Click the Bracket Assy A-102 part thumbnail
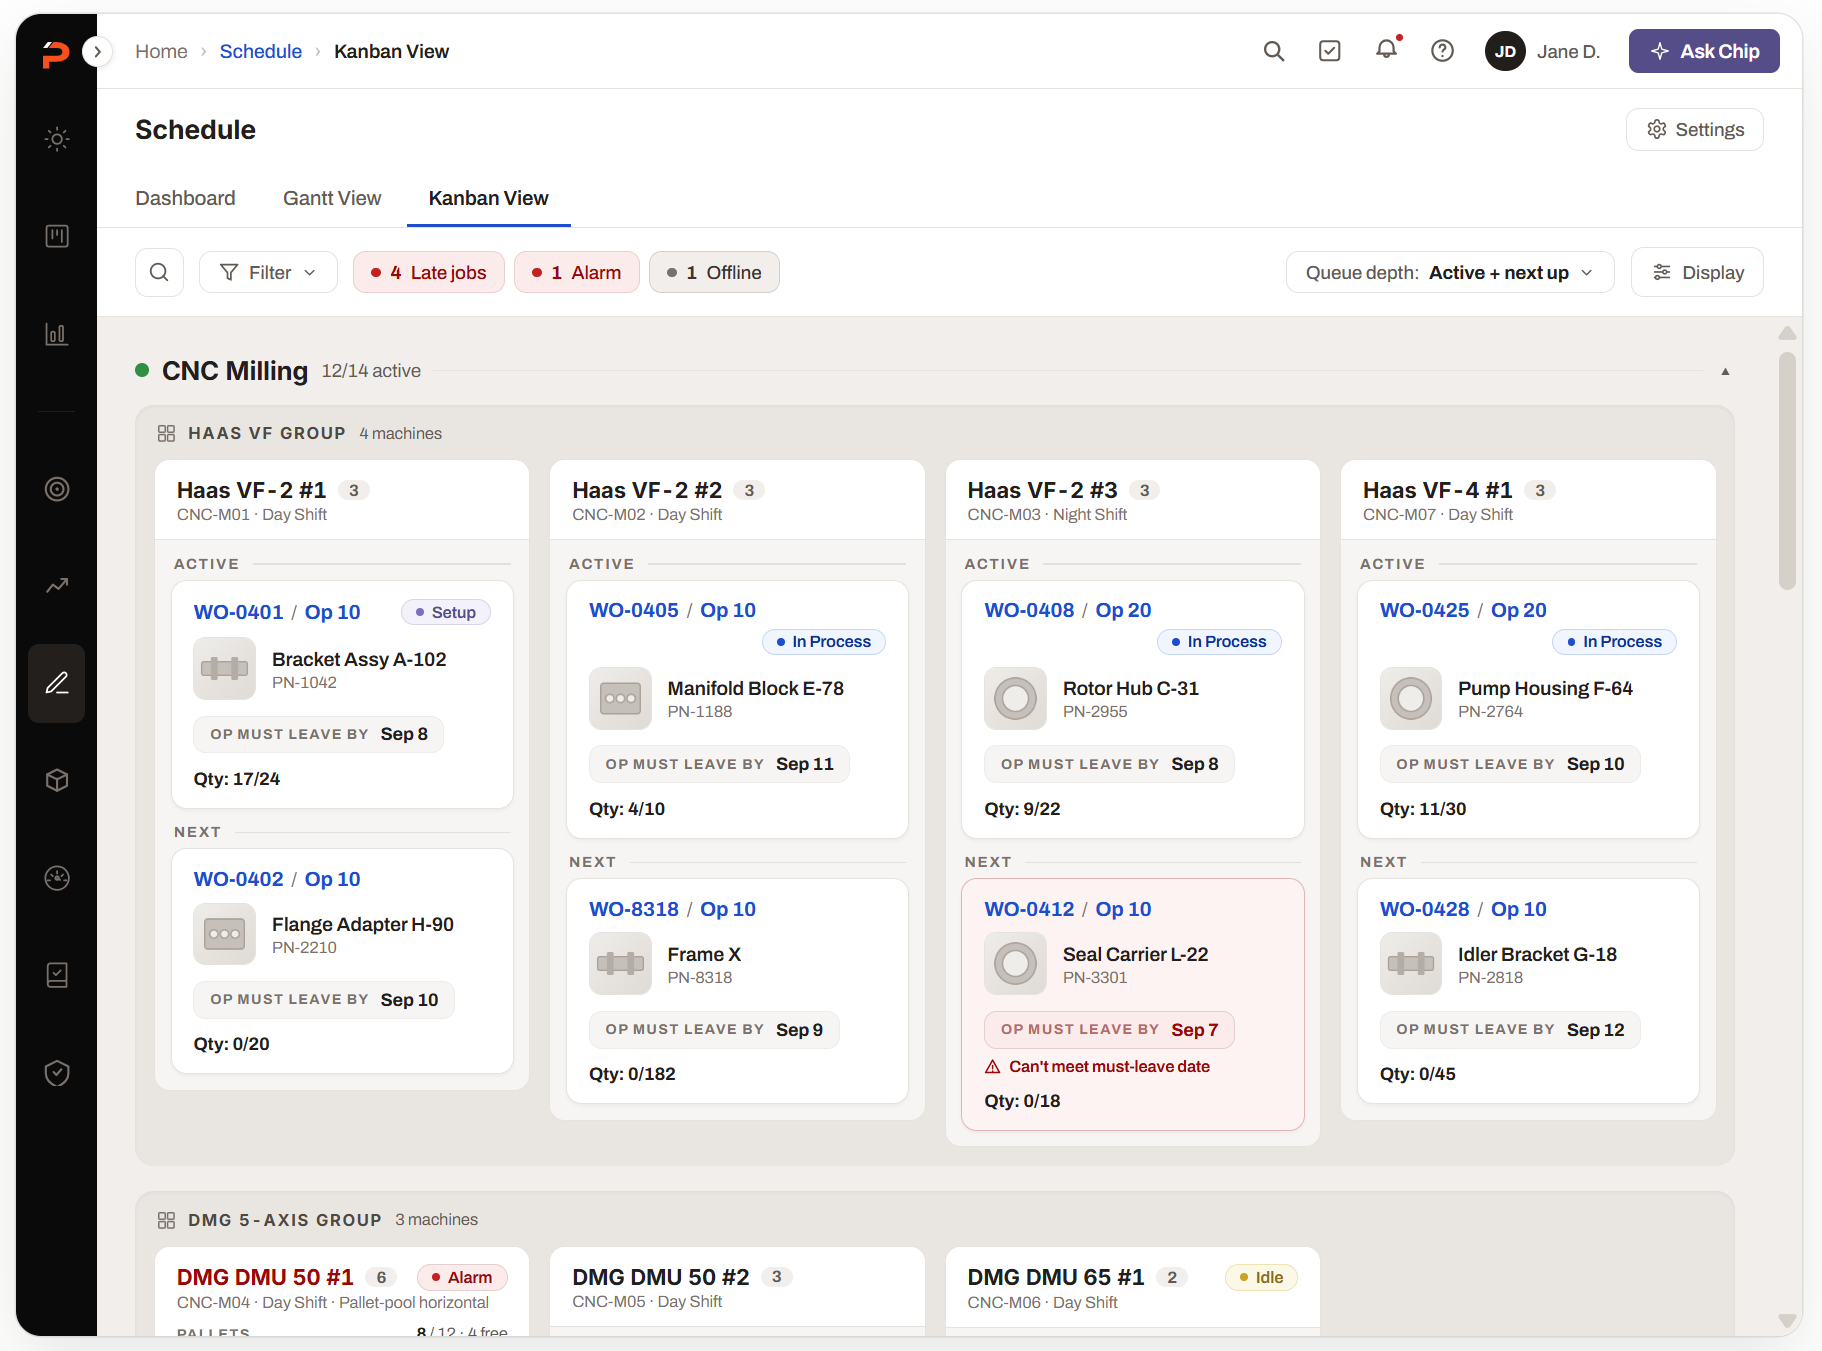 (224, 669)
